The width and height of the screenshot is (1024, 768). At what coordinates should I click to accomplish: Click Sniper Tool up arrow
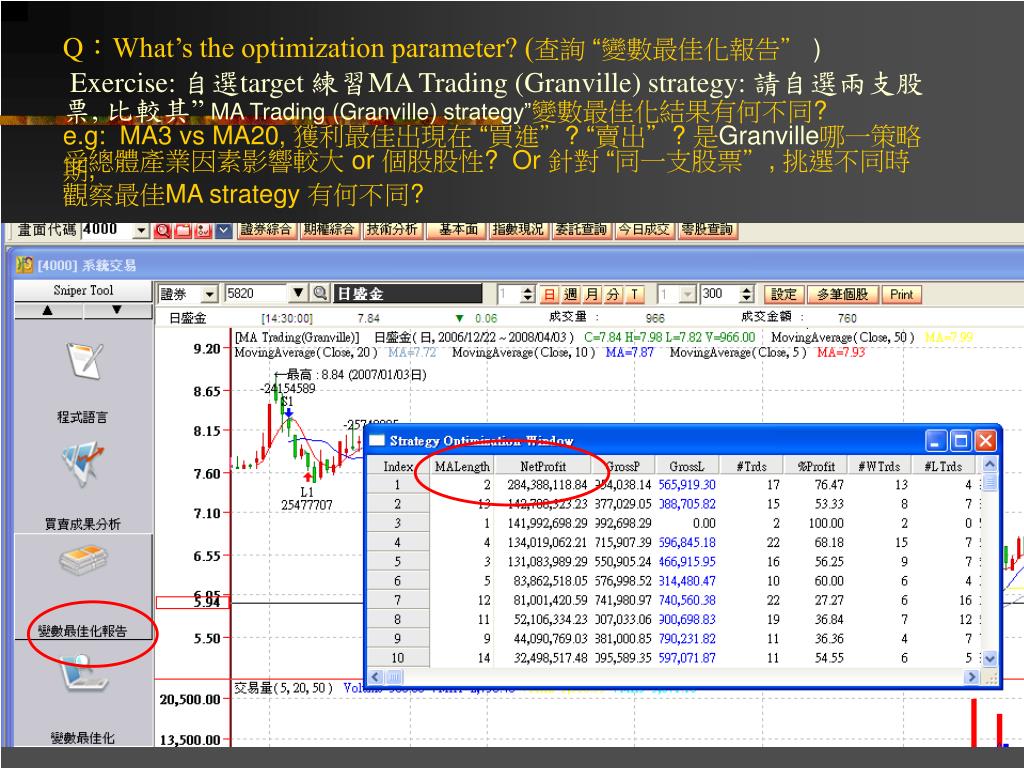click(x=48, y=311)
